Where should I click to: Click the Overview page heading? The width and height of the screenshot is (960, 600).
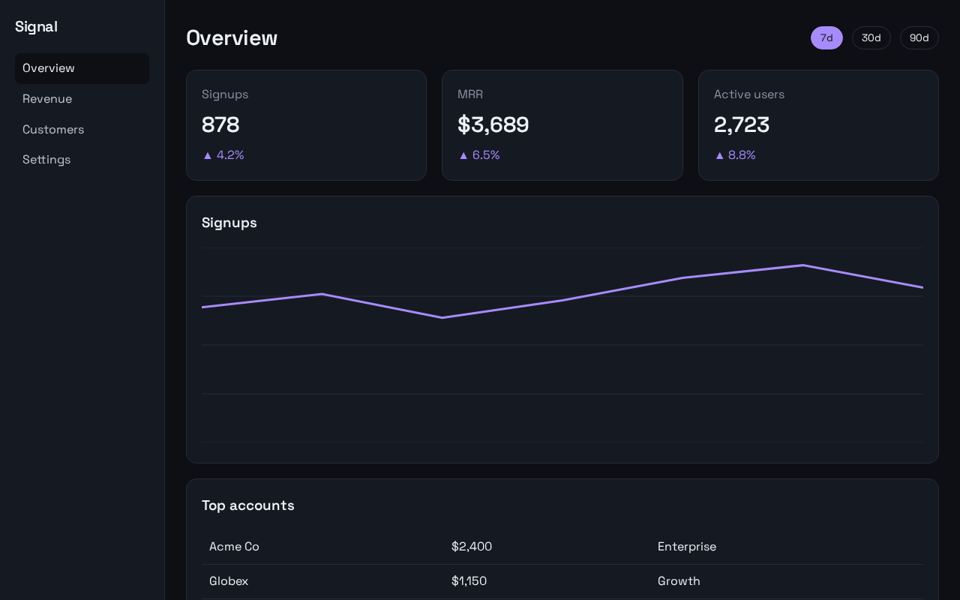click(231, 38)
